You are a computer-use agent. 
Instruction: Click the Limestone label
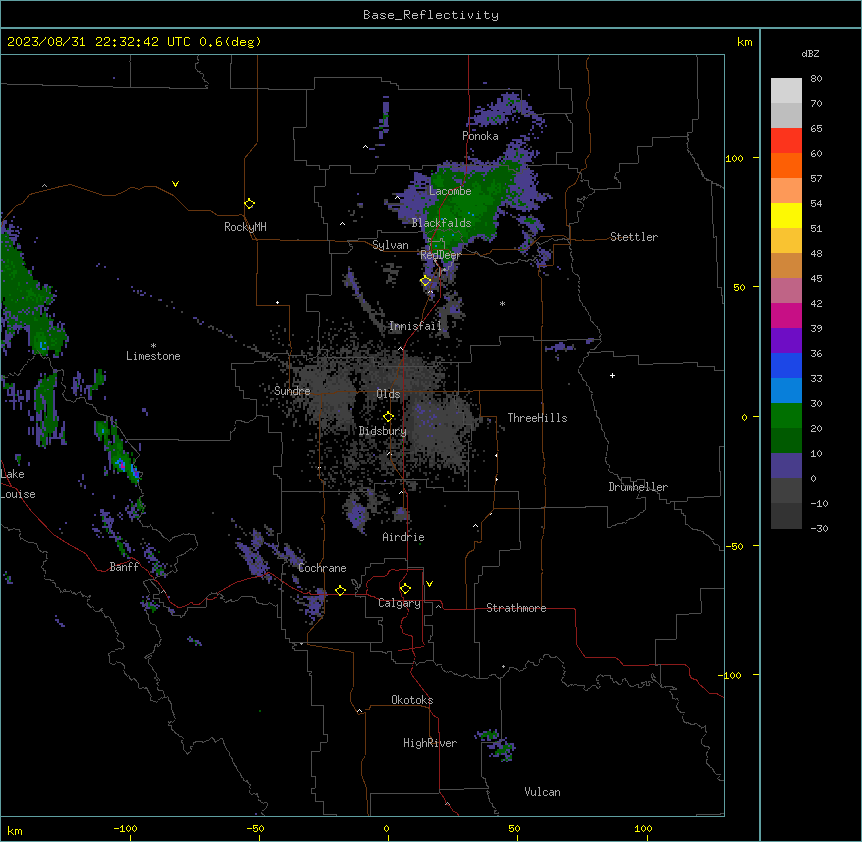pyautogui.click(x=153, y=356)
